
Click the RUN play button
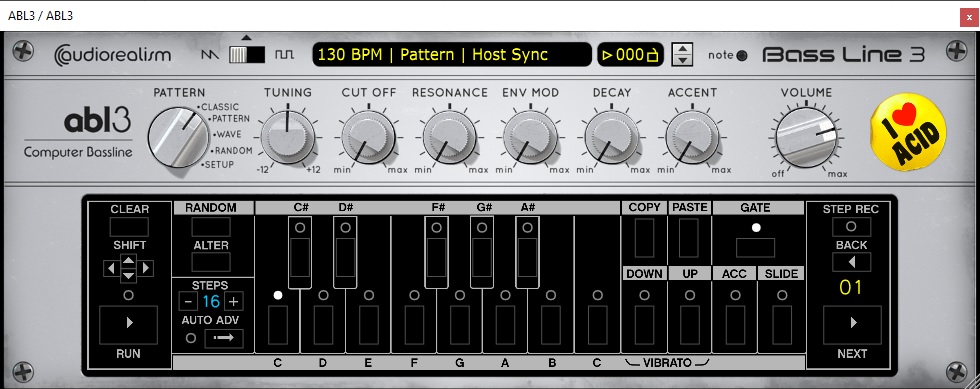[128, 323]
